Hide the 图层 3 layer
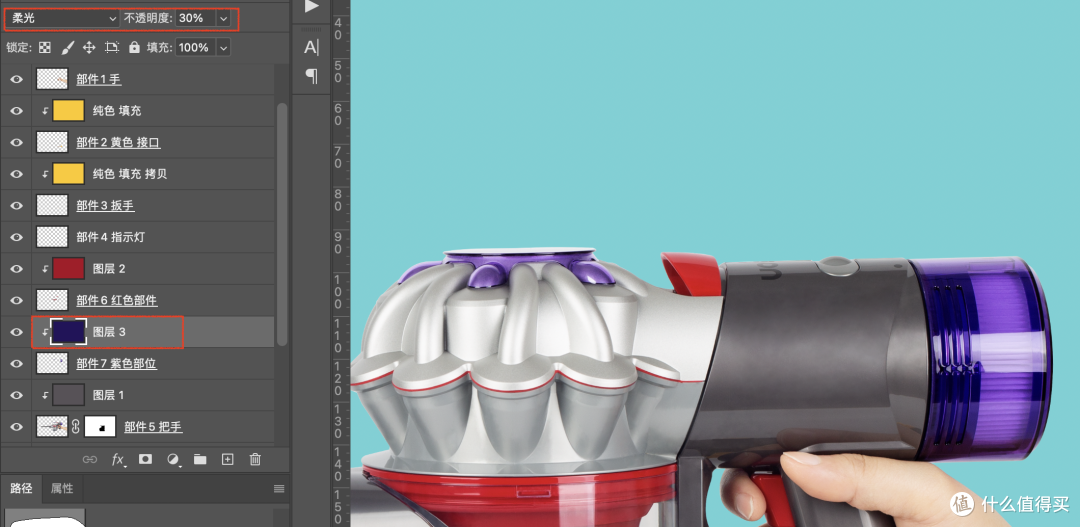The image size is (1080, 527). pyautogui.click(x=17, y=332)
